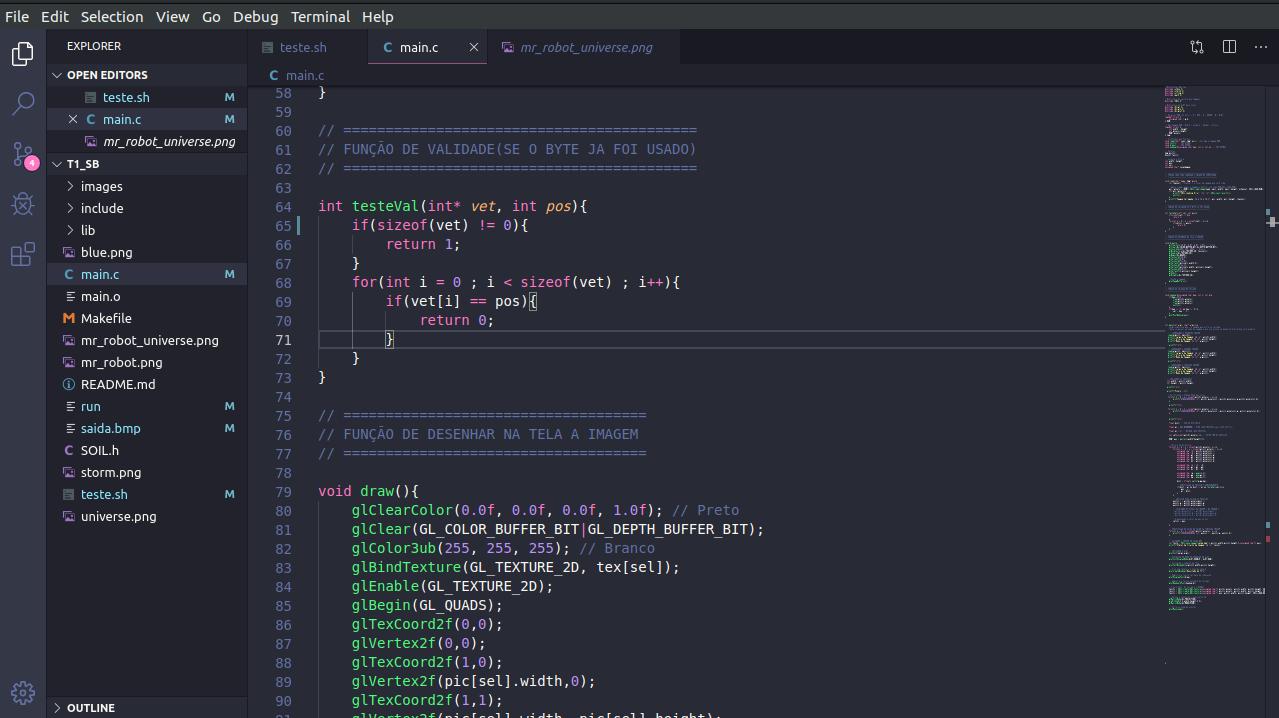
Task: Click the Makefile M file icon
Action: pos(69,318)
